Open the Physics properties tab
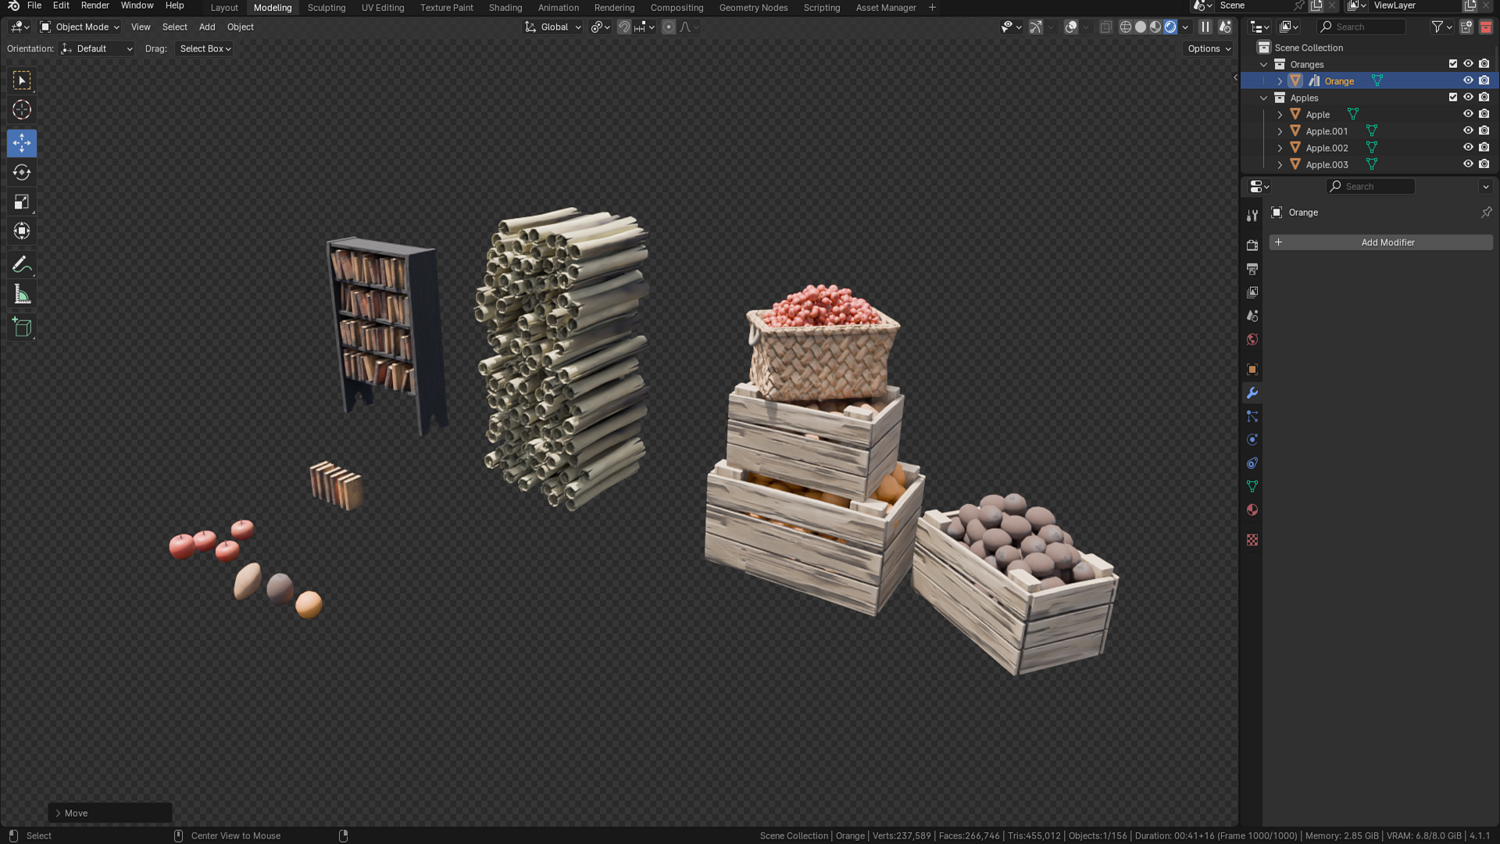 click(x=1252, y=440)
